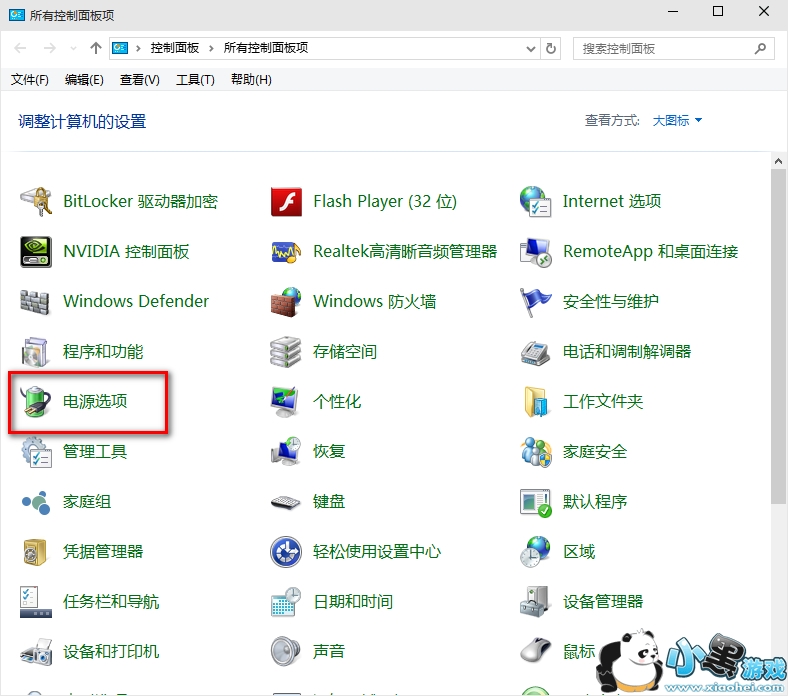Click the Flash Player (32 位) icon
This screenshot has height=696, width=788.
click(286, 202)
